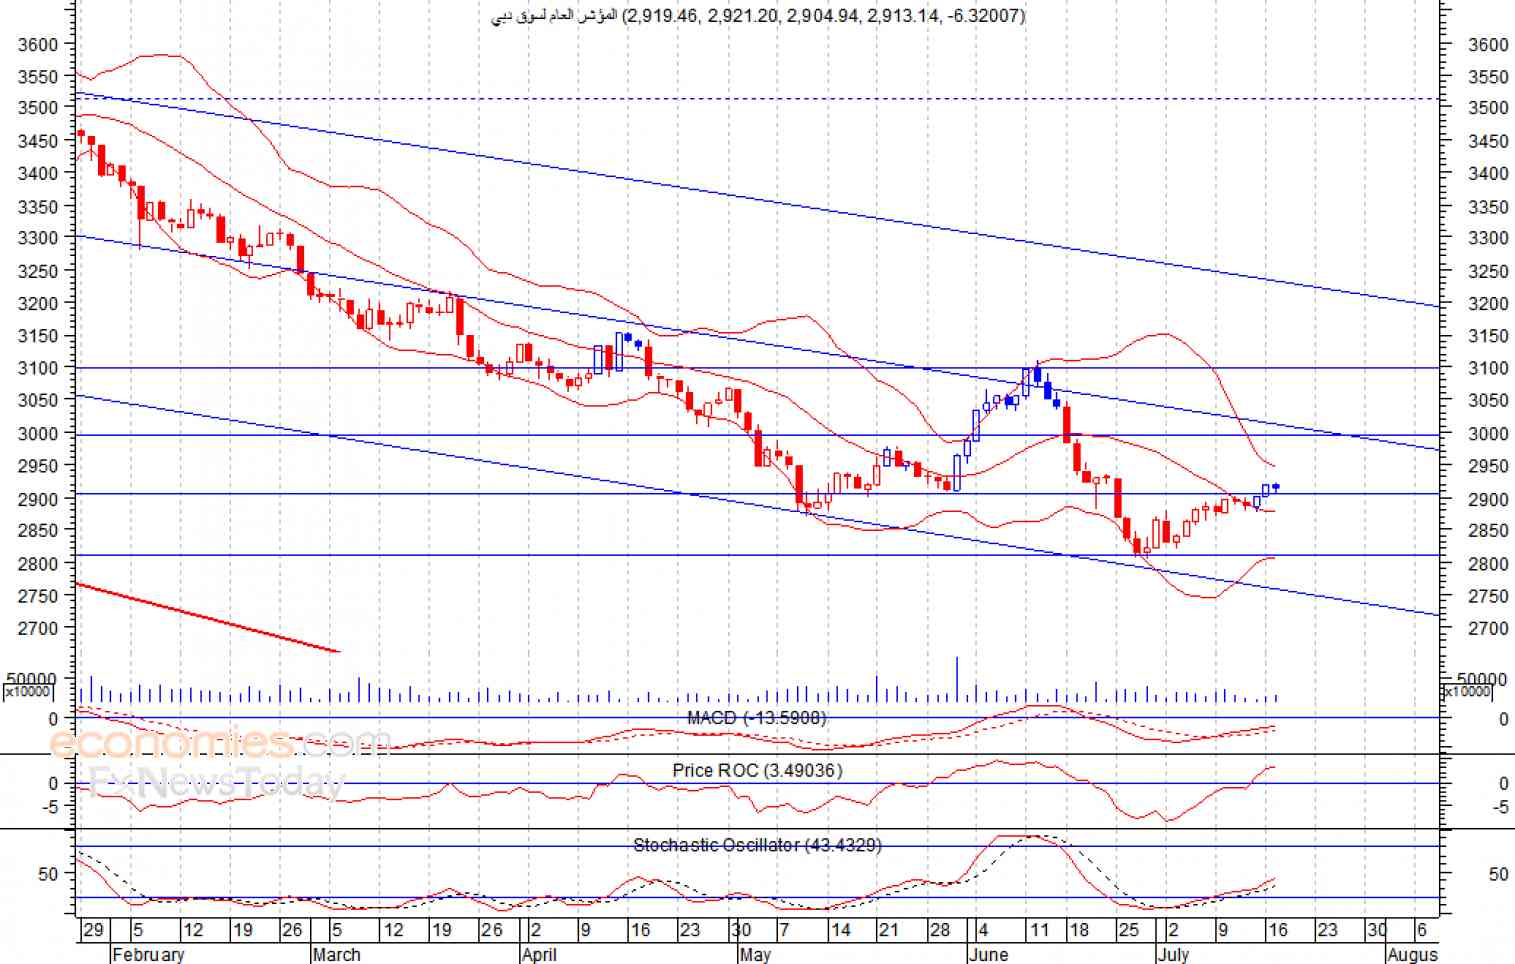Select the chart title with values 2,919.46
The image size is (1515, 964).
tap(759, 15)
